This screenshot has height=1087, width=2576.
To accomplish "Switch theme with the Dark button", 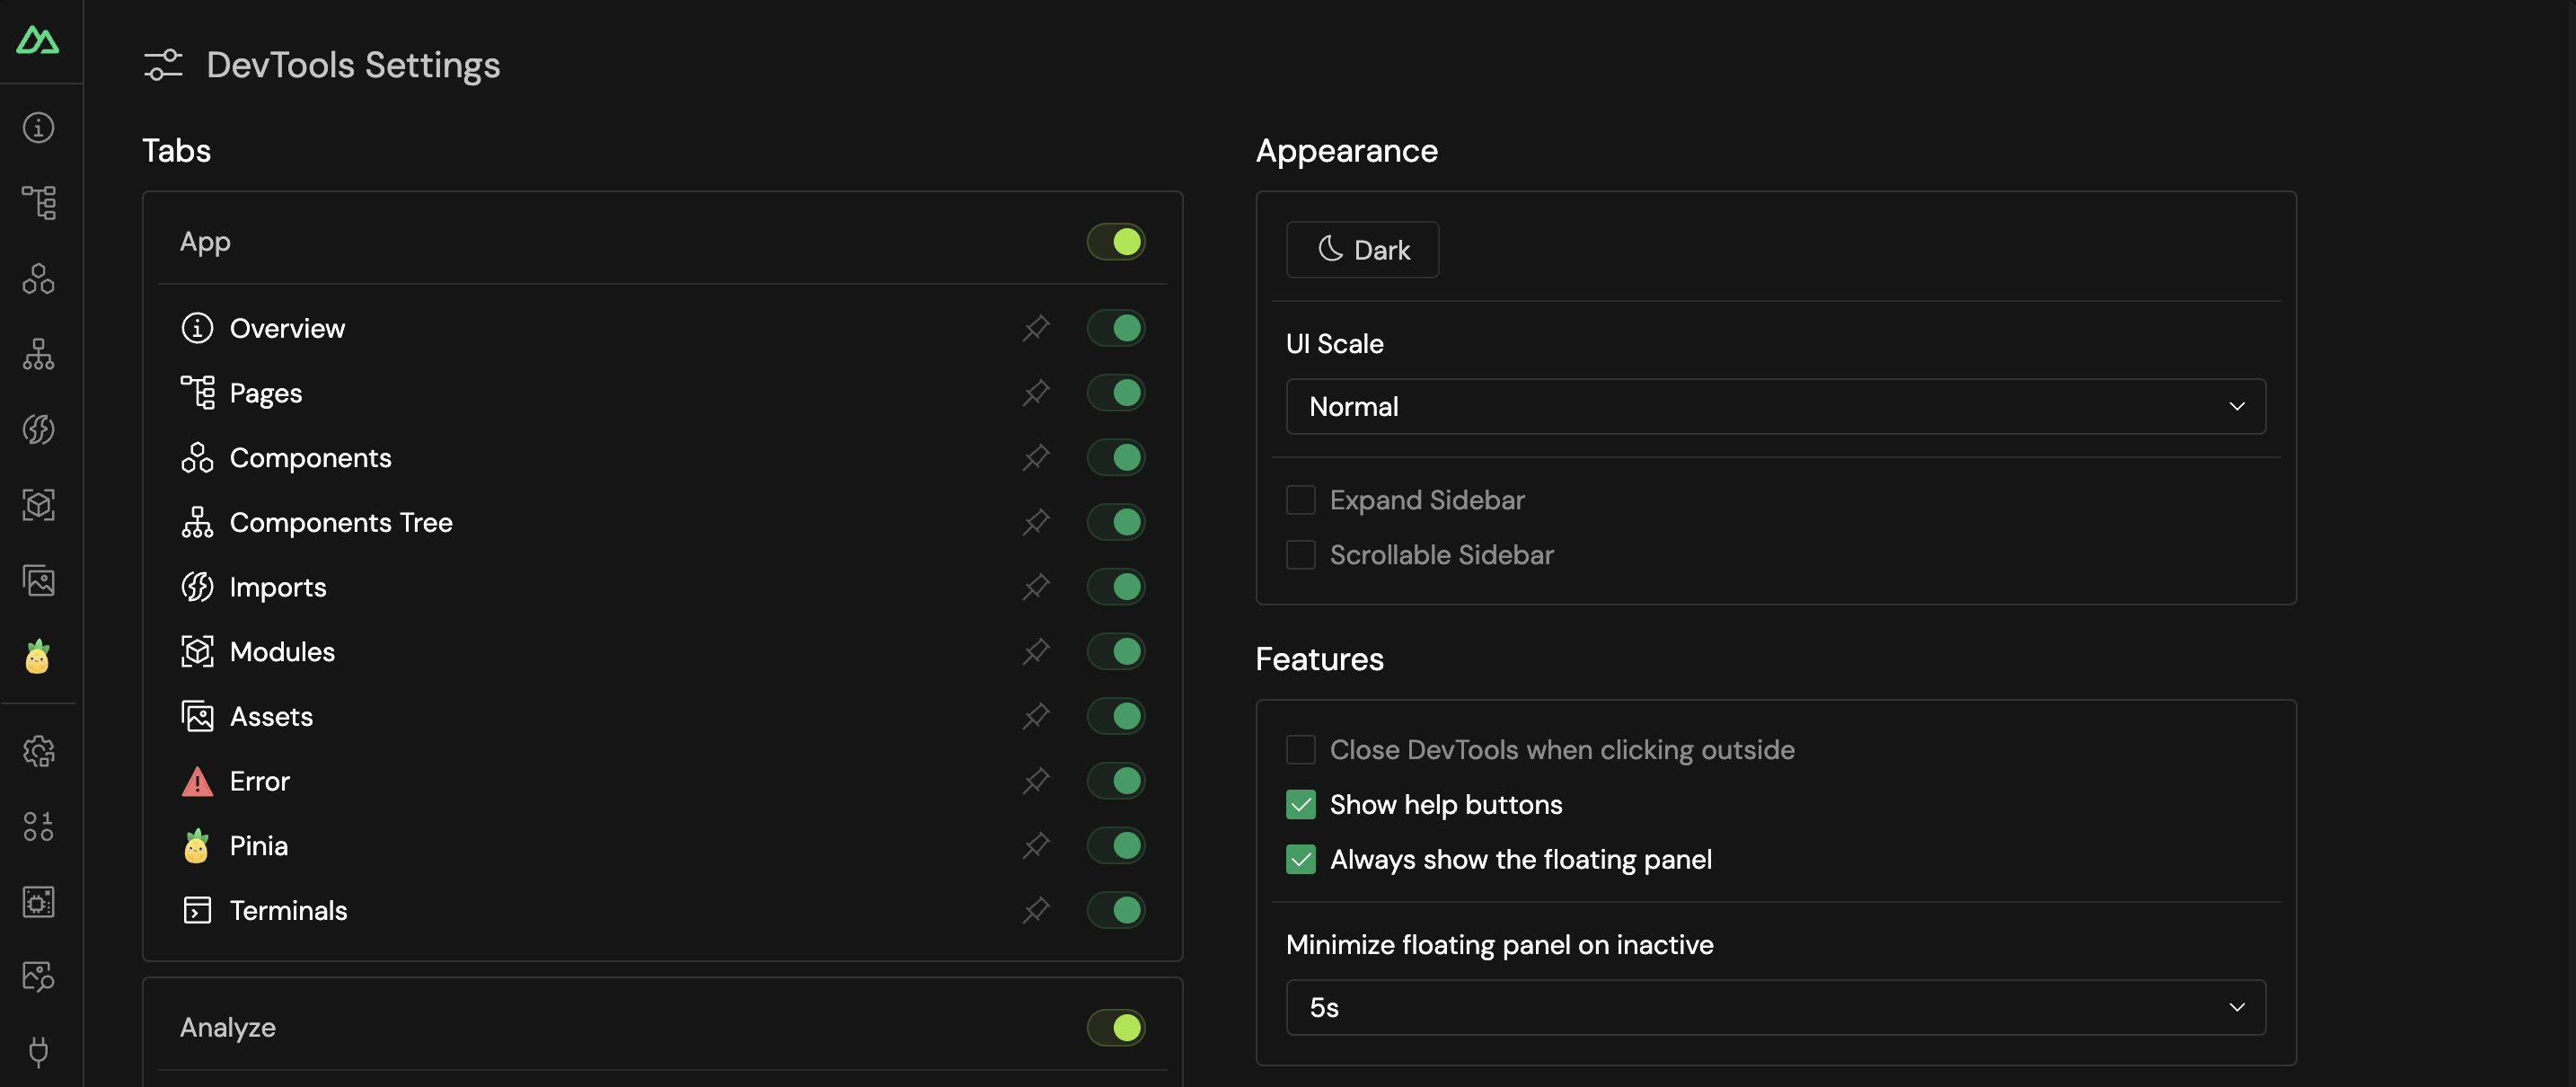I will (x=1362, y=249).
